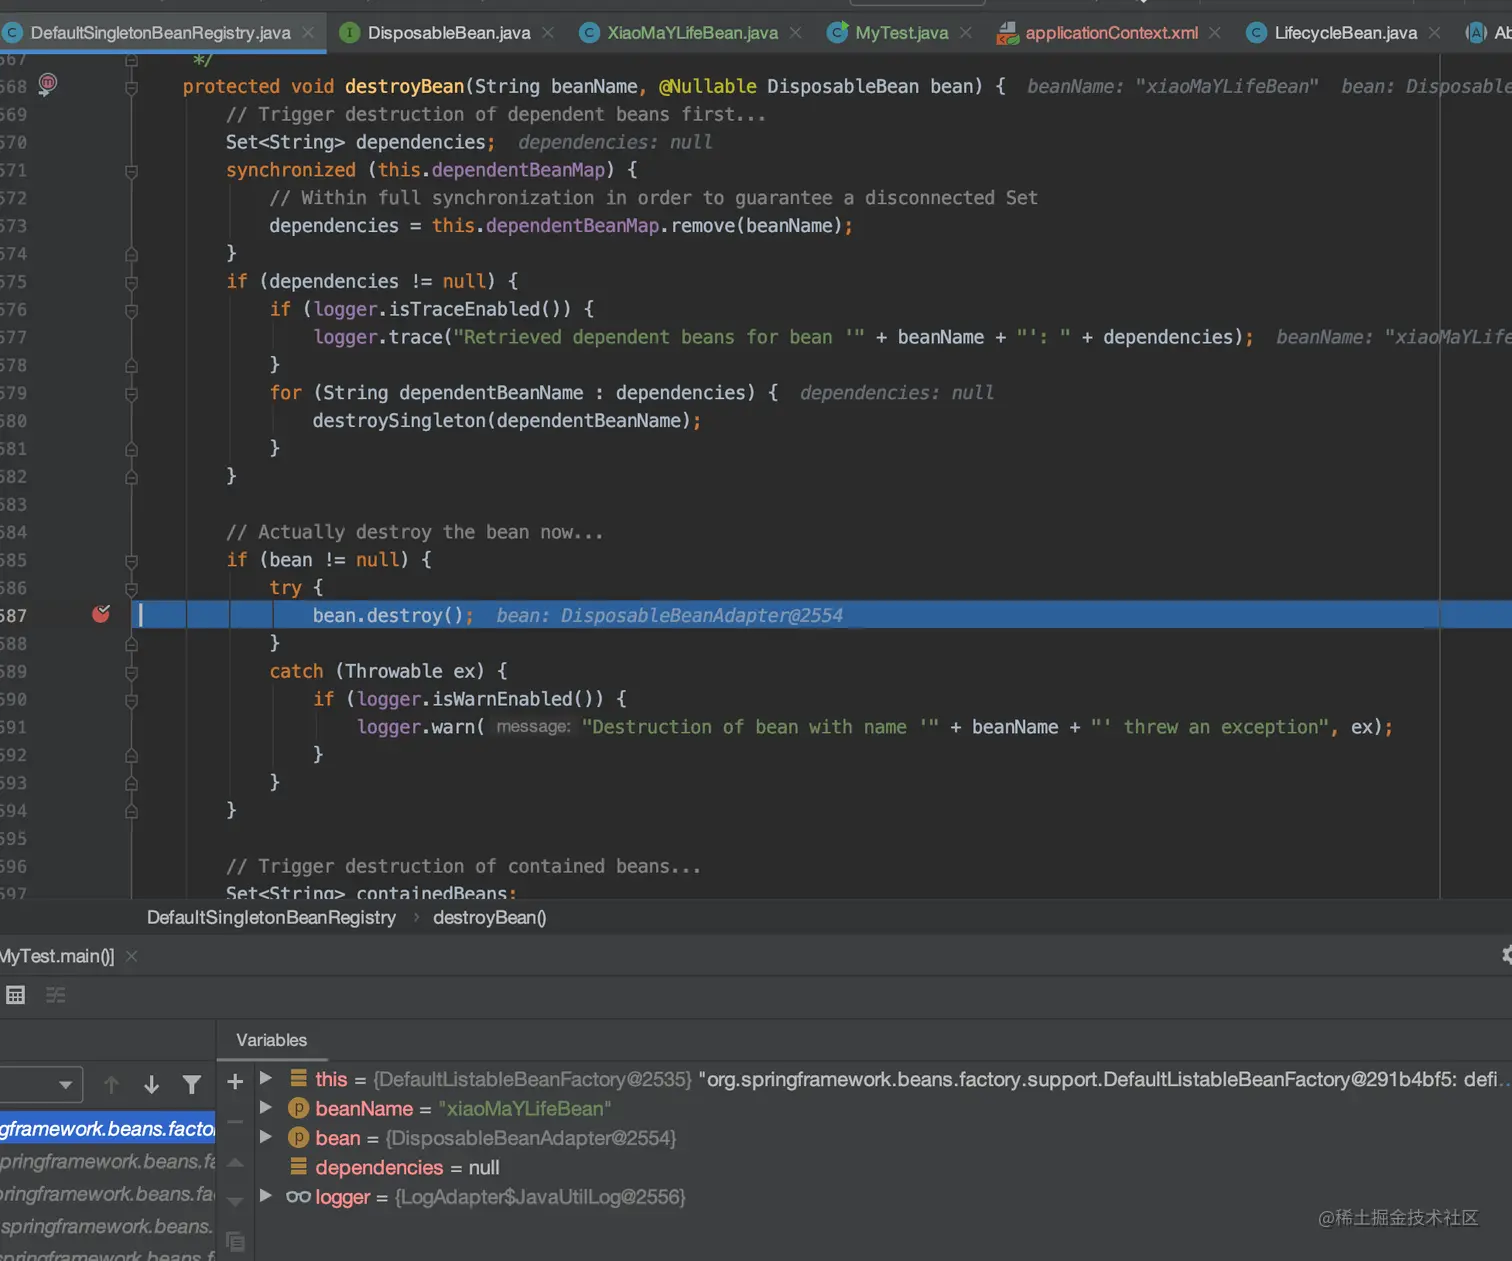The height and width of the screenshot is (1261, 1512).
Task: Expand the logger variable node
Action: click(266, 1195)
